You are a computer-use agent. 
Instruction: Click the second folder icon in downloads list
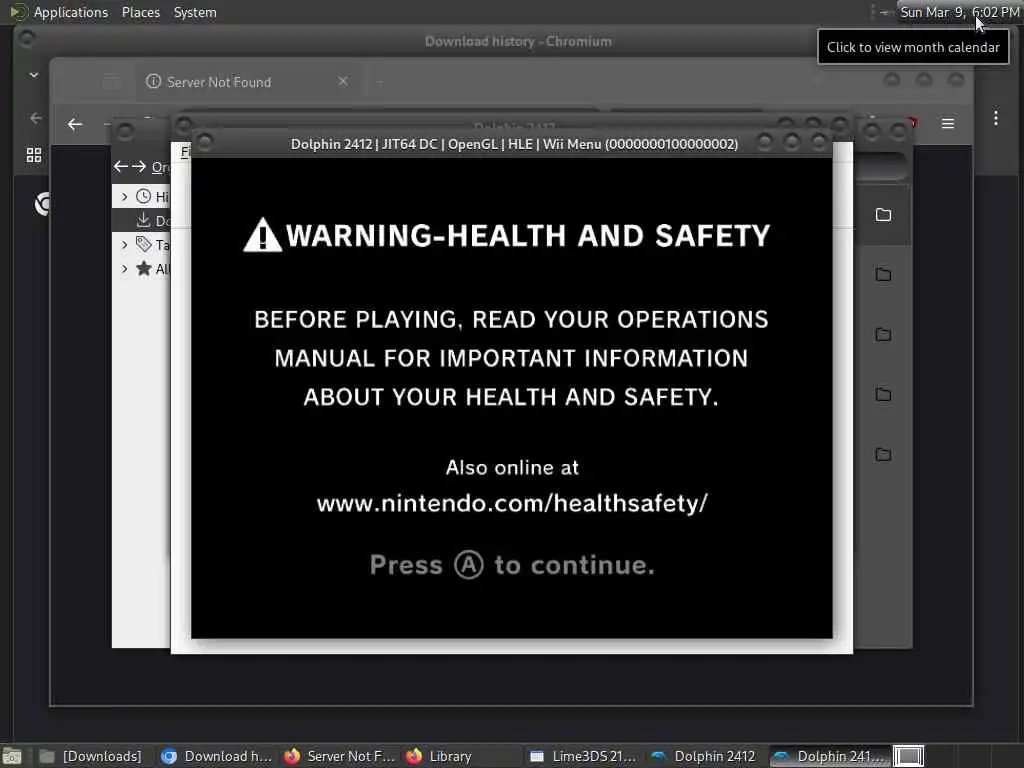coord(883,274)
